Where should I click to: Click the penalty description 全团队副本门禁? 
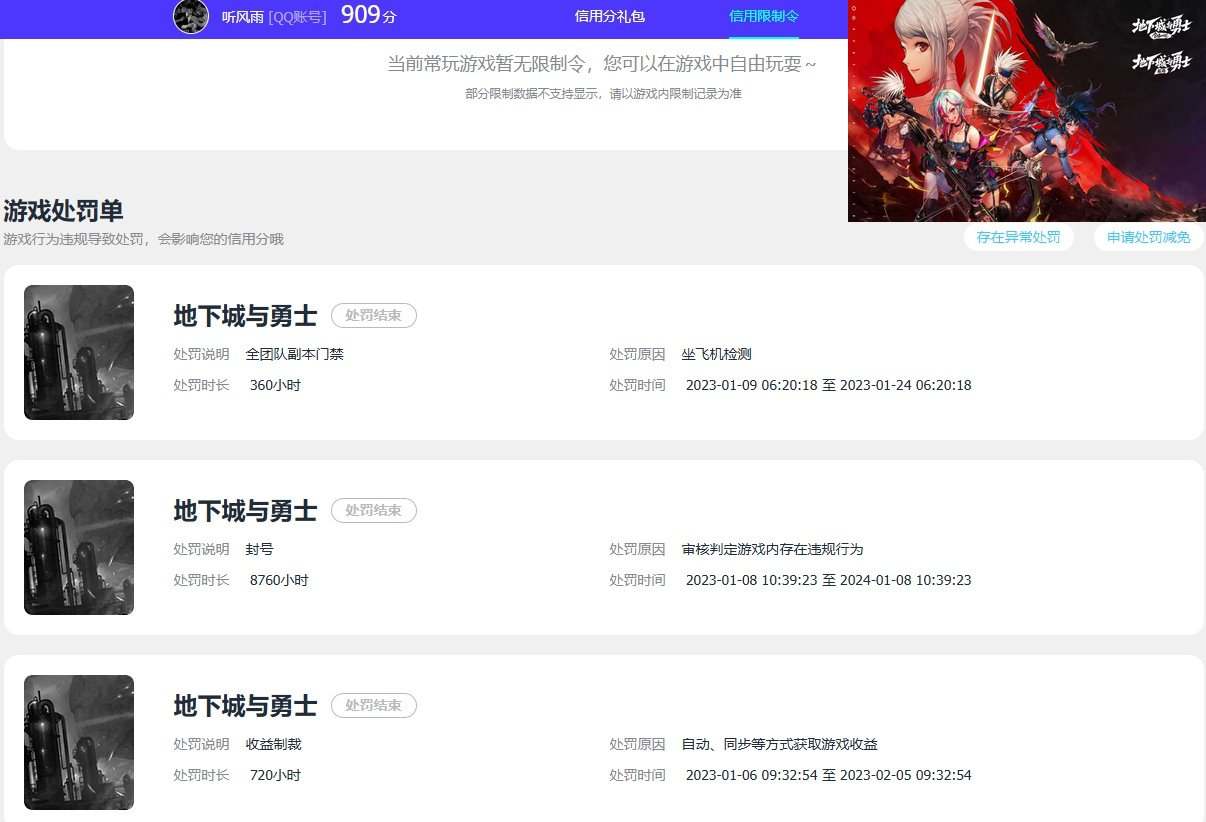pos(295,354)
